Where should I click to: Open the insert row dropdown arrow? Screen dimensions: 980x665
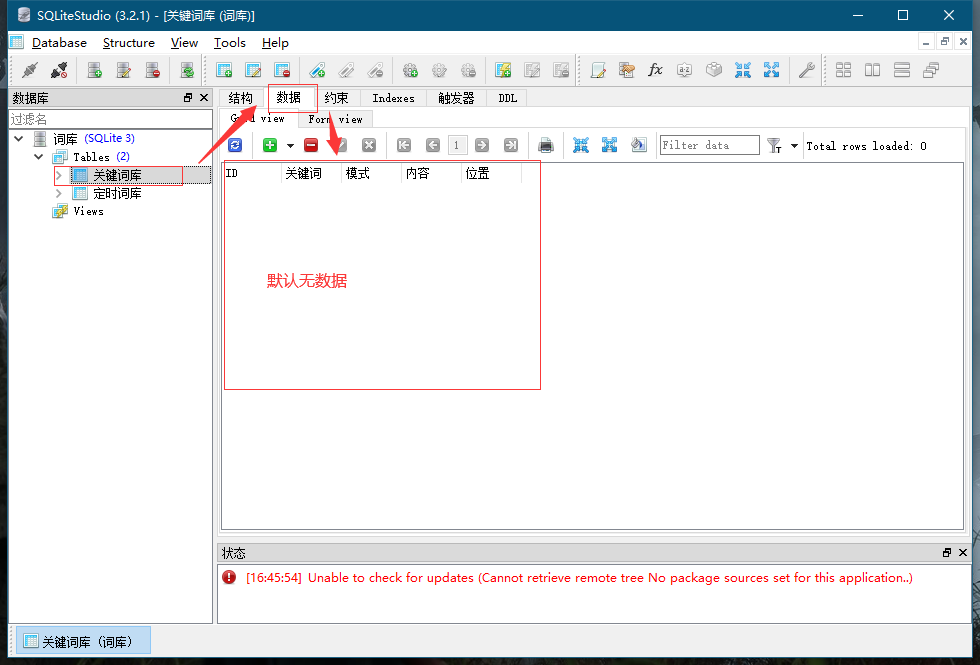[290, 146]
